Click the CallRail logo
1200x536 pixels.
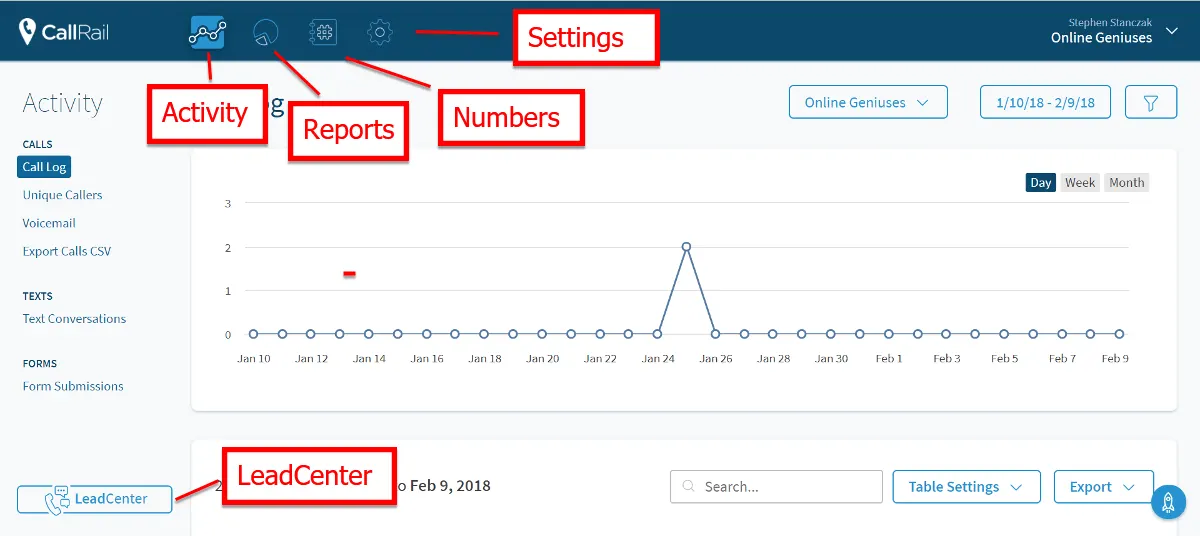pyautogui.click(x=63, y=32)
